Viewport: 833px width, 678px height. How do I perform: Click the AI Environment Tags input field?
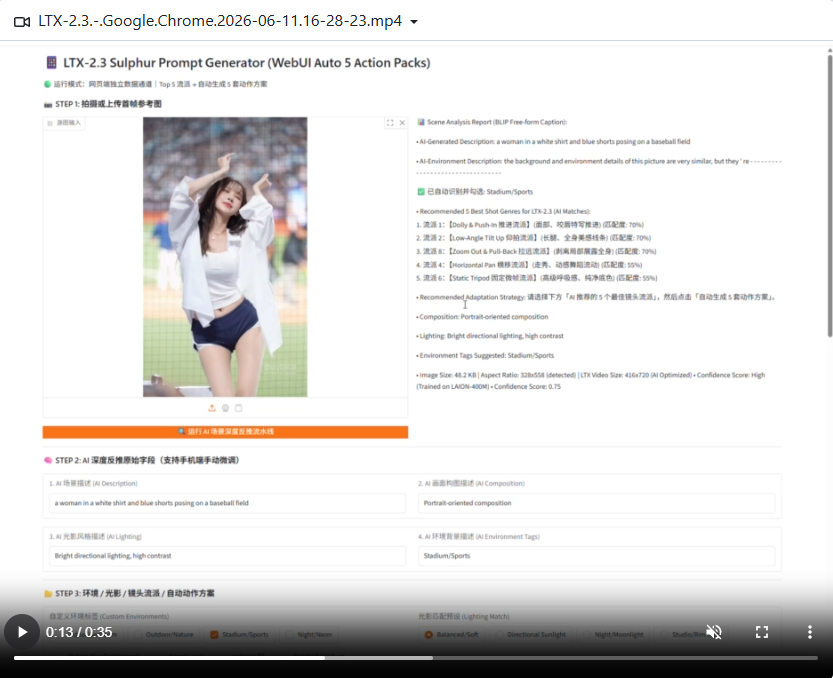click(x=596, y=556)
